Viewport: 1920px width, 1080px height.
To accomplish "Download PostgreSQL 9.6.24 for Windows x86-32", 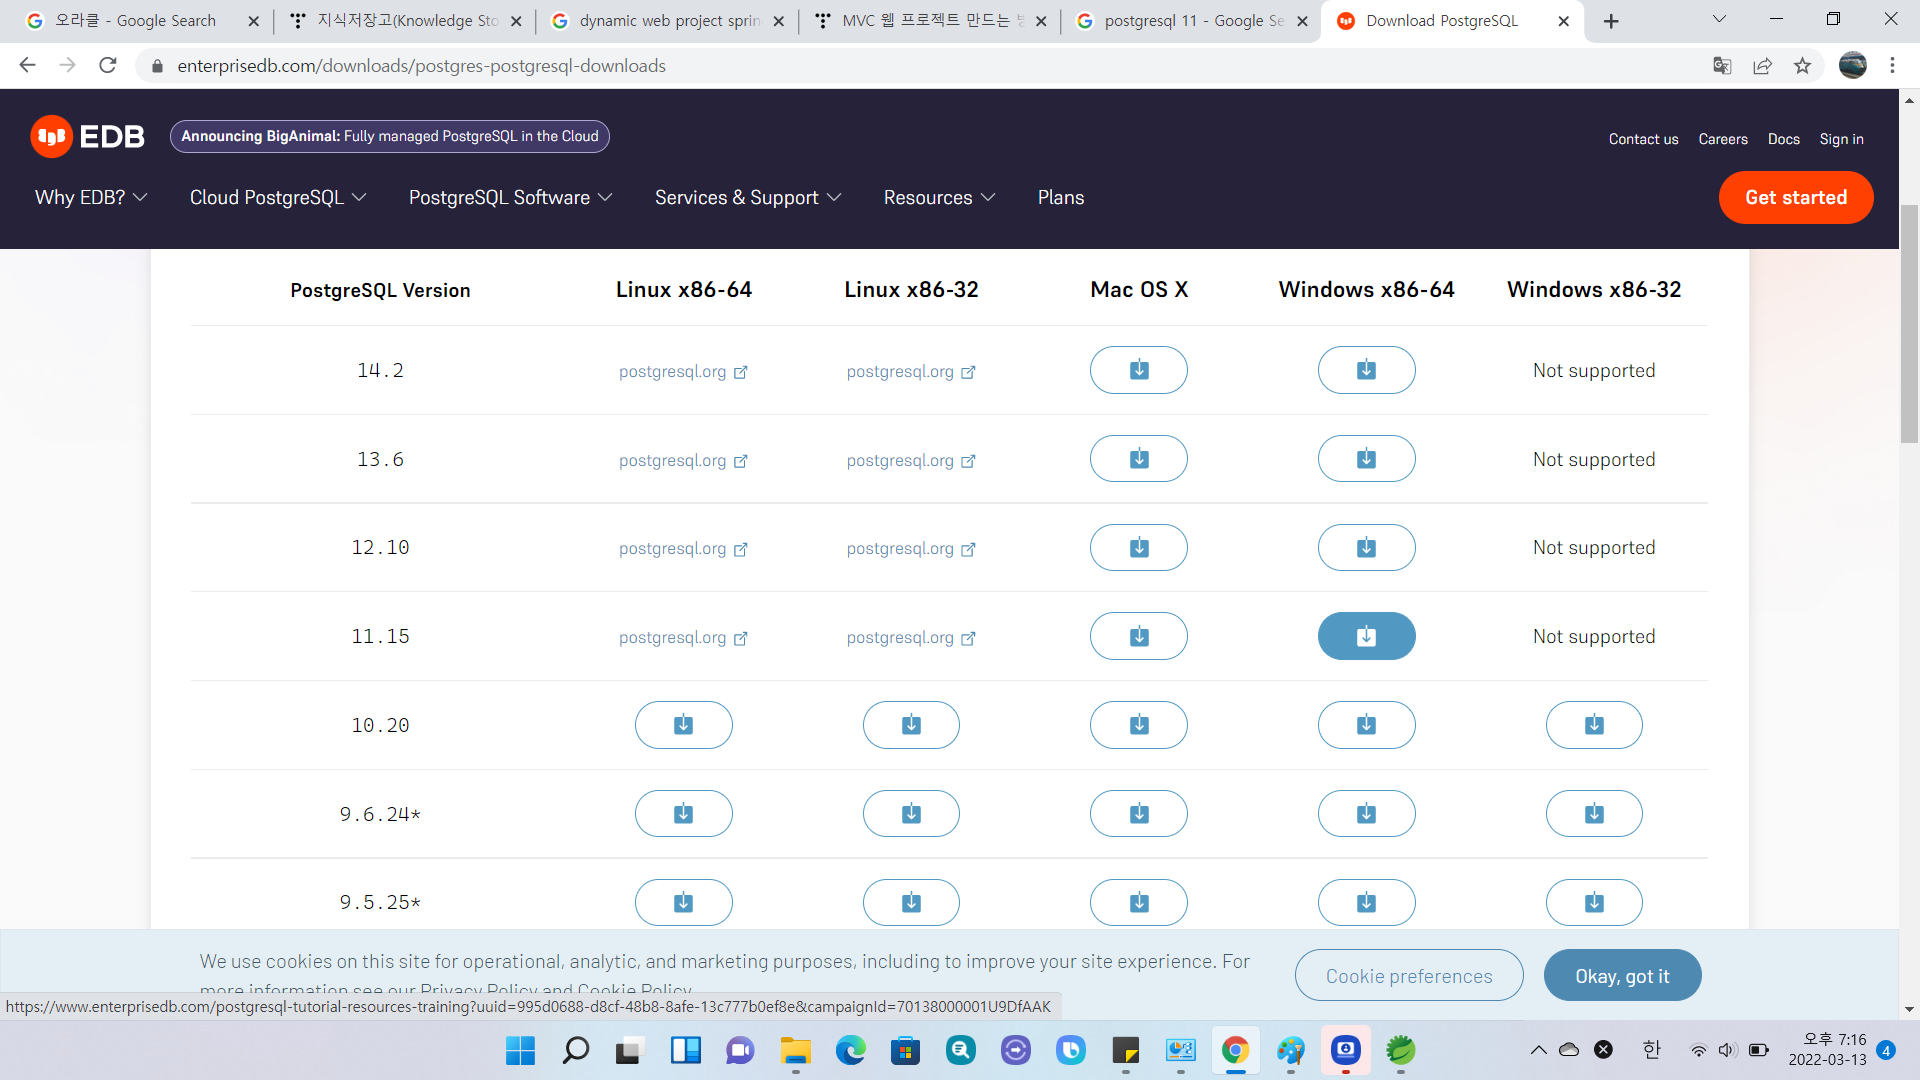I will (1594, 814).
